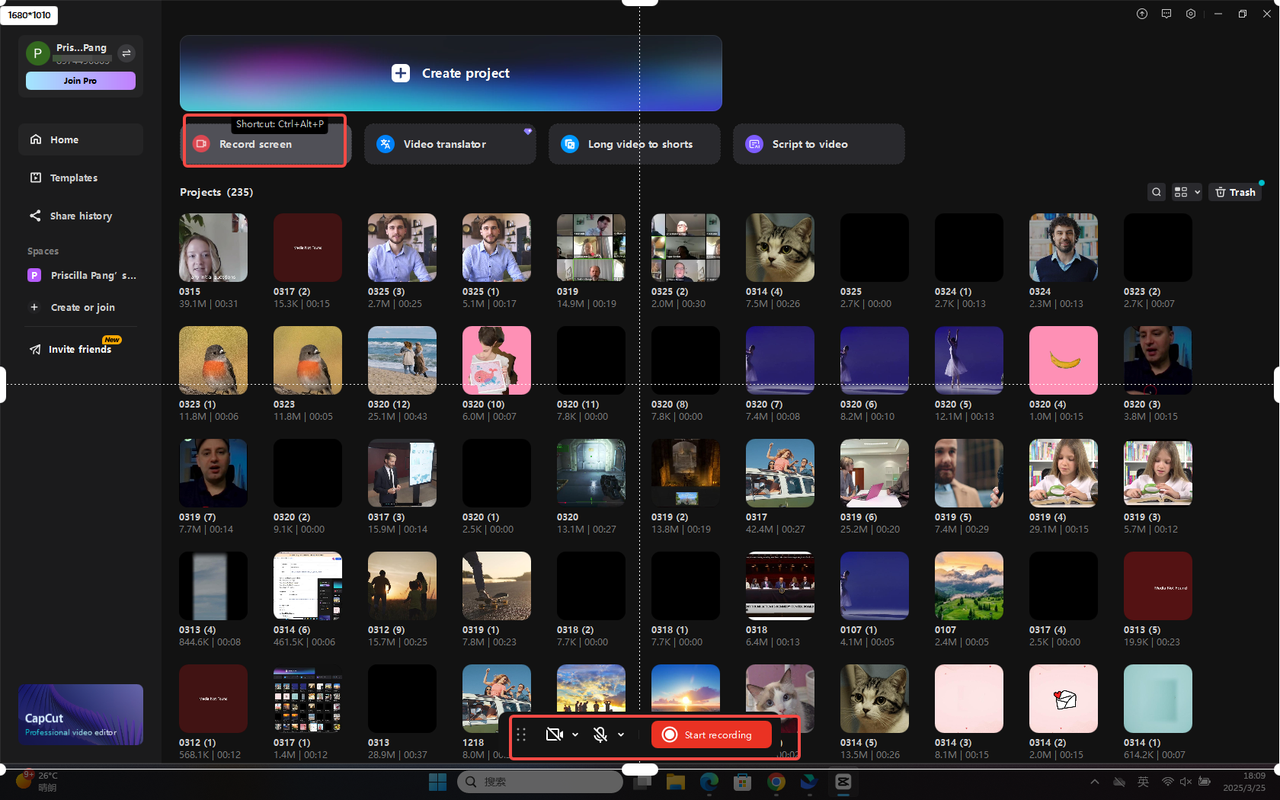Viewport: 1280px width, 800px height.
Task: Click the search icon above projects
Action: tap(1156, 191)
